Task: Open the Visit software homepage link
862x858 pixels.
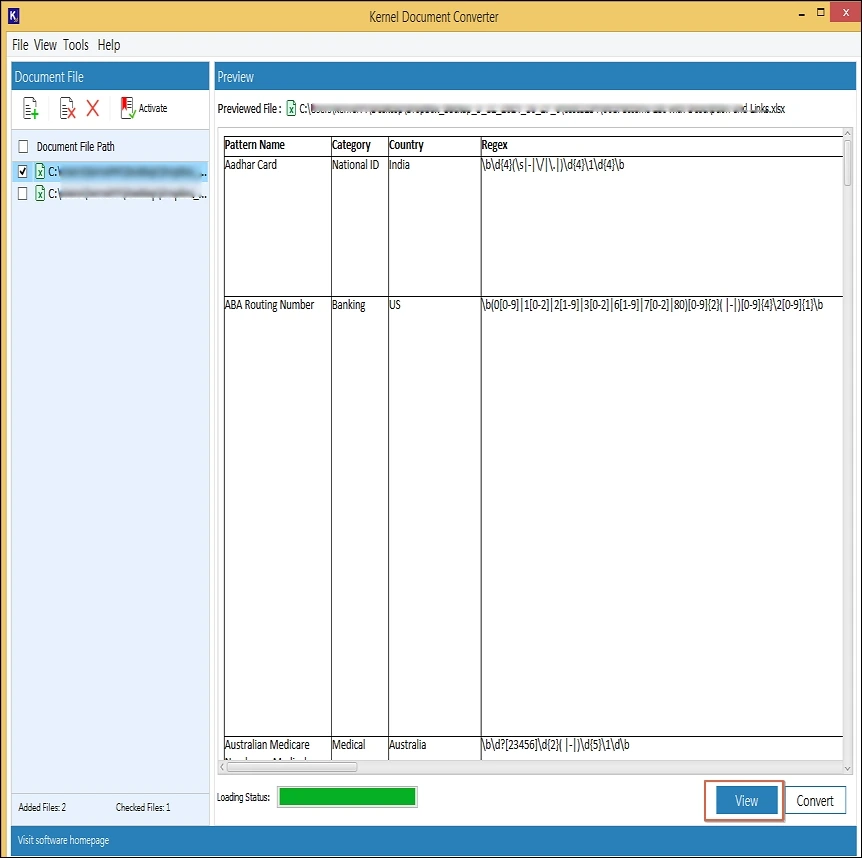Action: pos(63,840)
